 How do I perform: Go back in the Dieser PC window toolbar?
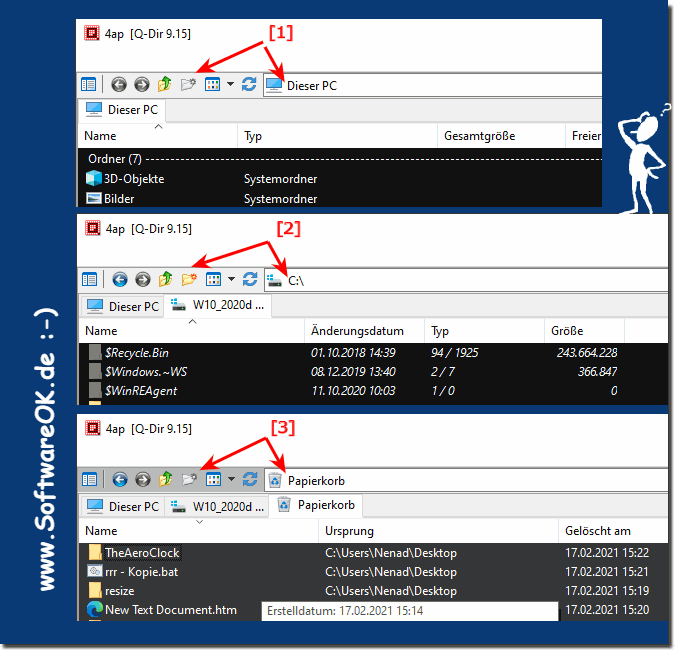pyautogui.click(x=119, y=84)
